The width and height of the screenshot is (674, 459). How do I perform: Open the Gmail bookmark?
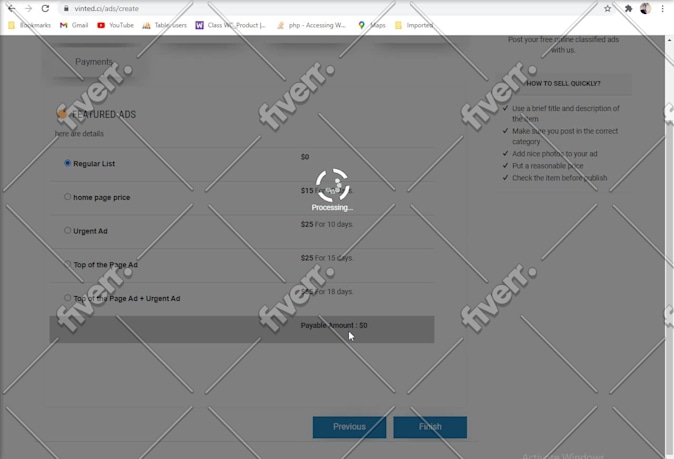point(74,25)
